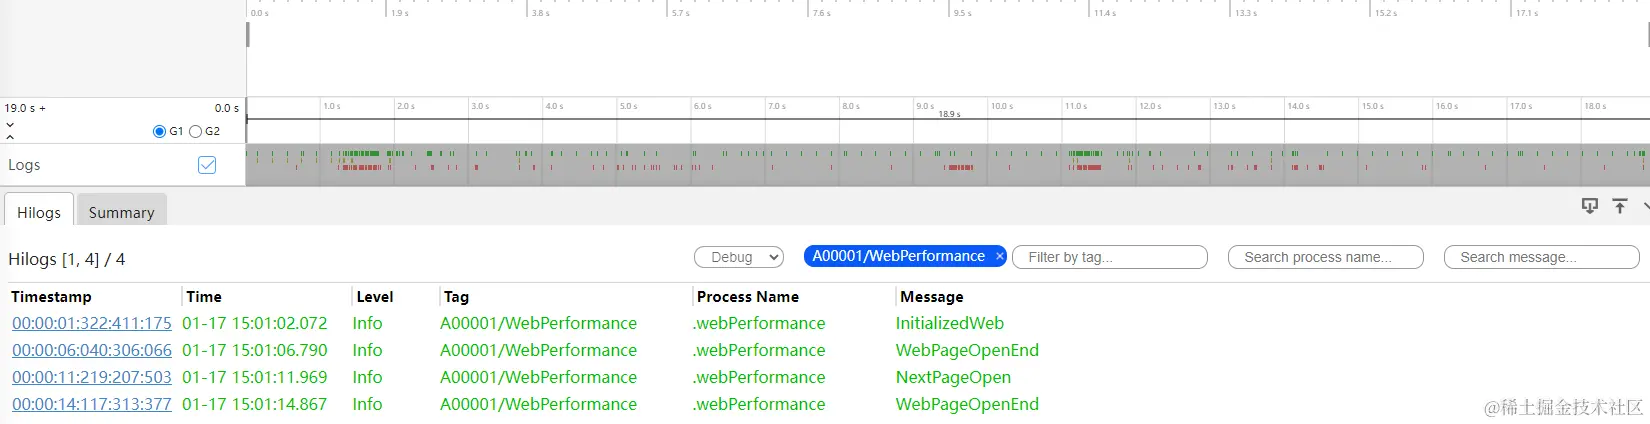Select the NextPageOpen message cell

point(953,377)
